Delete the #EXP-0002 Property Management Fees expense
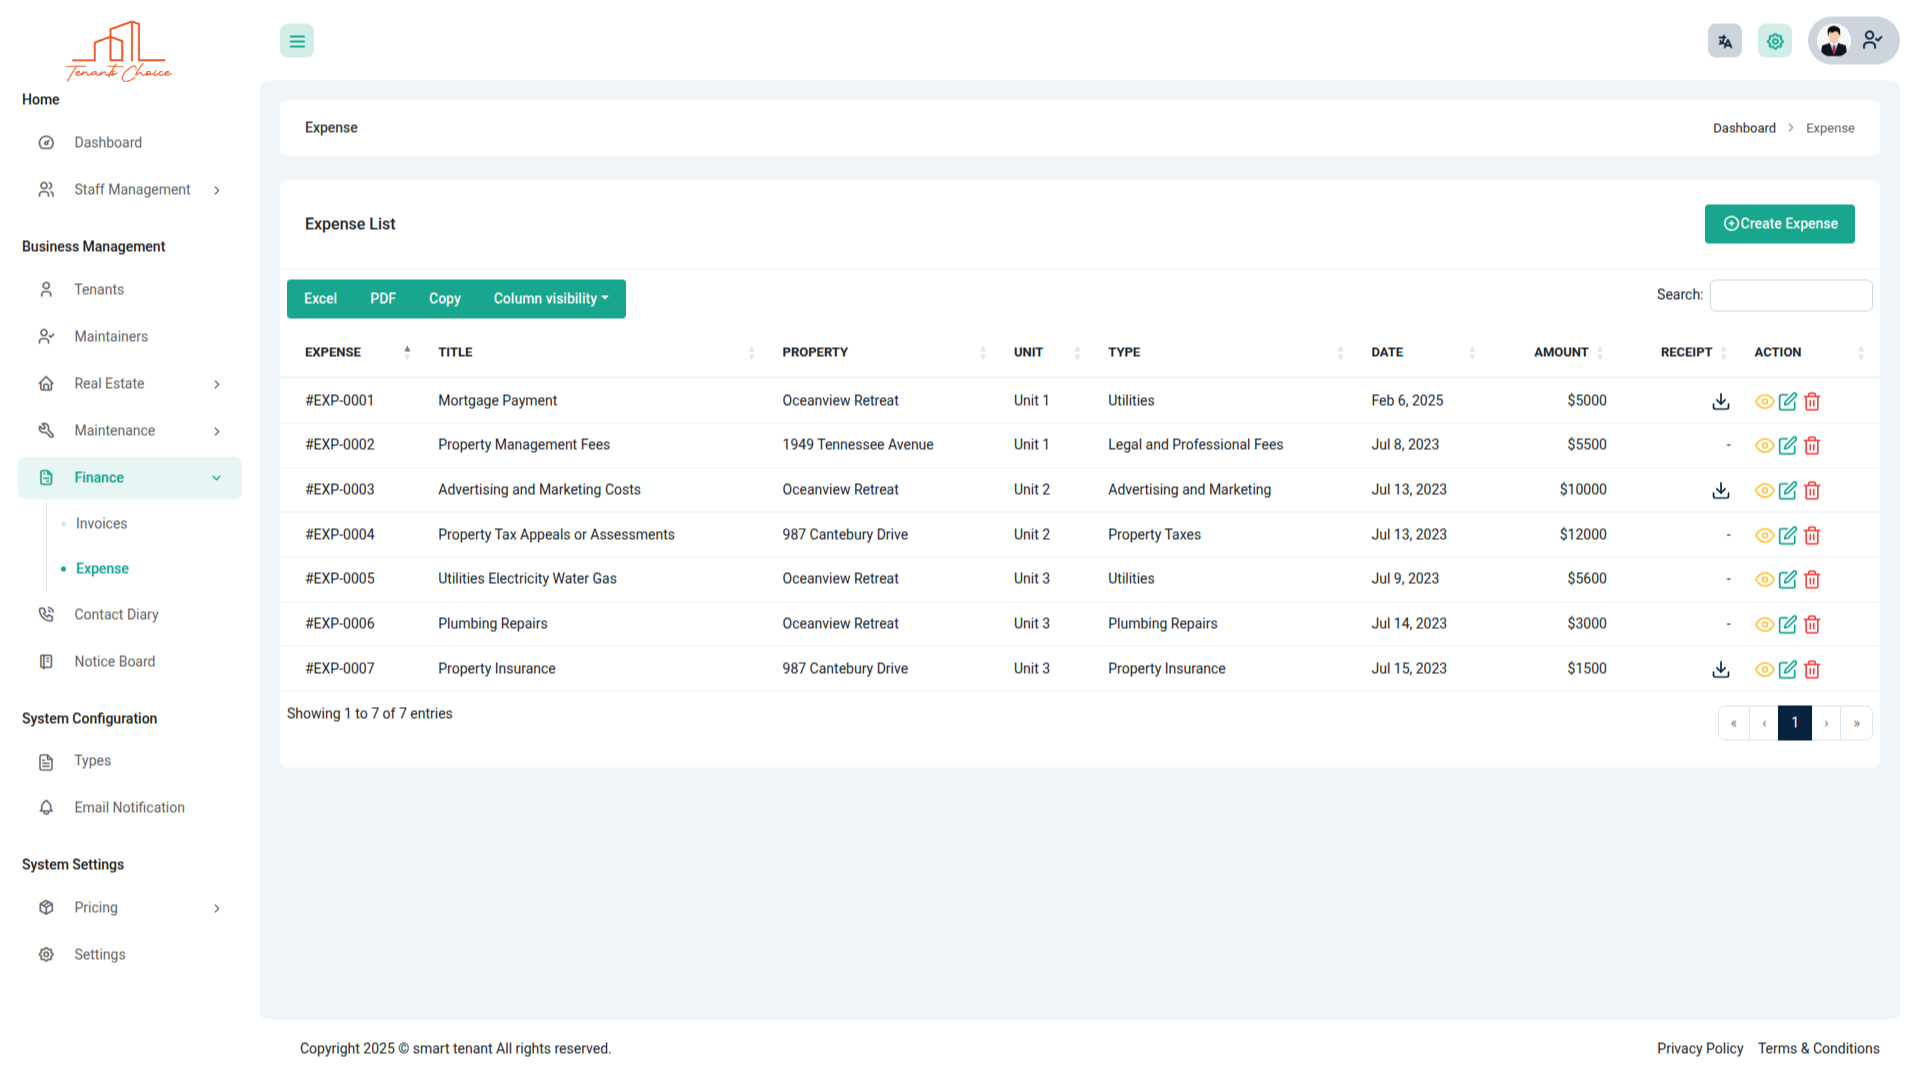 coord(1812,446)
